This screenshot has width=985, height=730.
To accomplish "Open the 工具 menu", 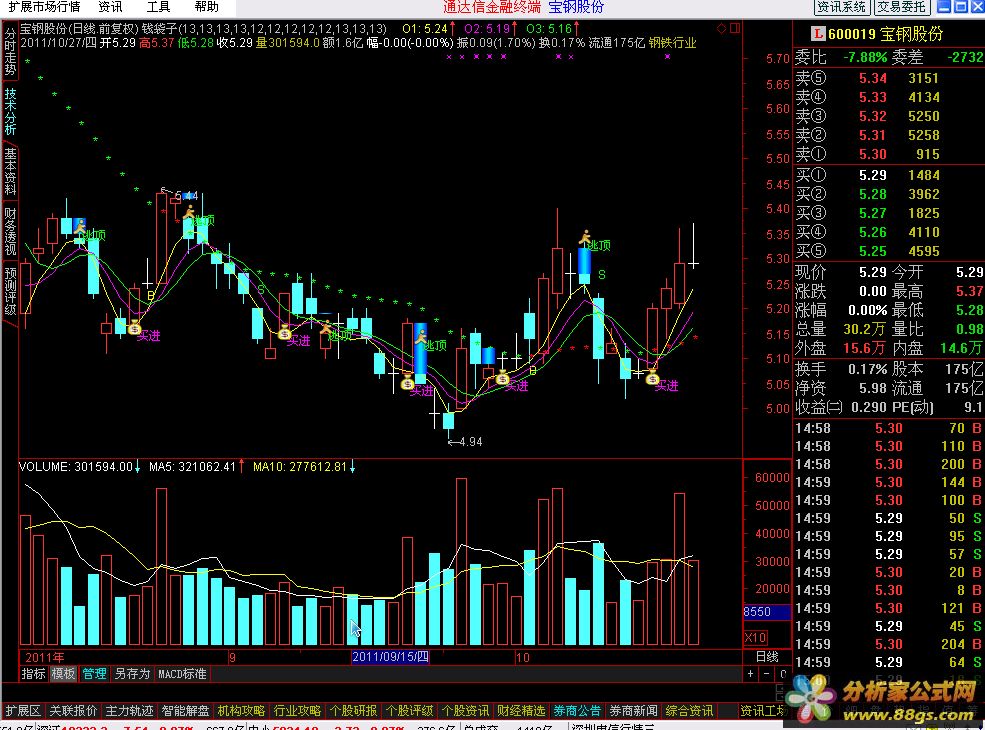I will pos(158,7).
